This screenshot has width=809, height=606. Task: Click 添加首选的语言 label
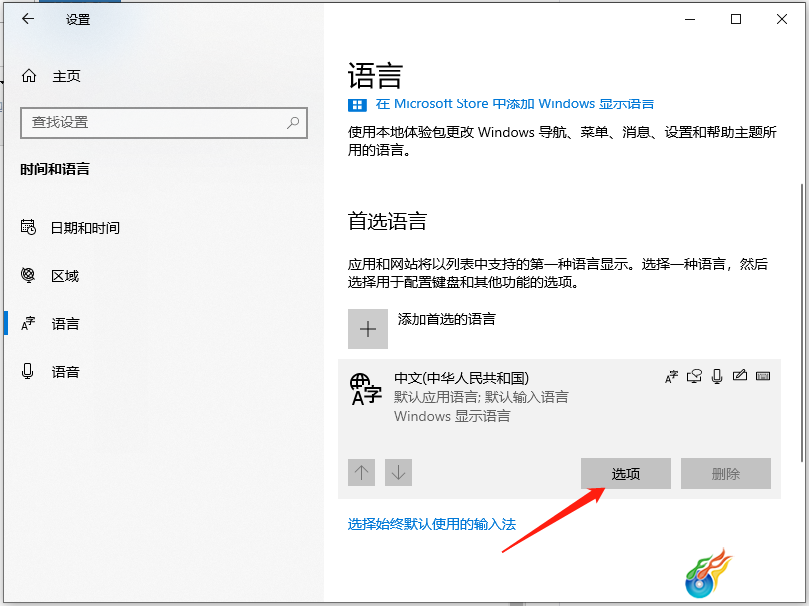click(x=446, y=319)
